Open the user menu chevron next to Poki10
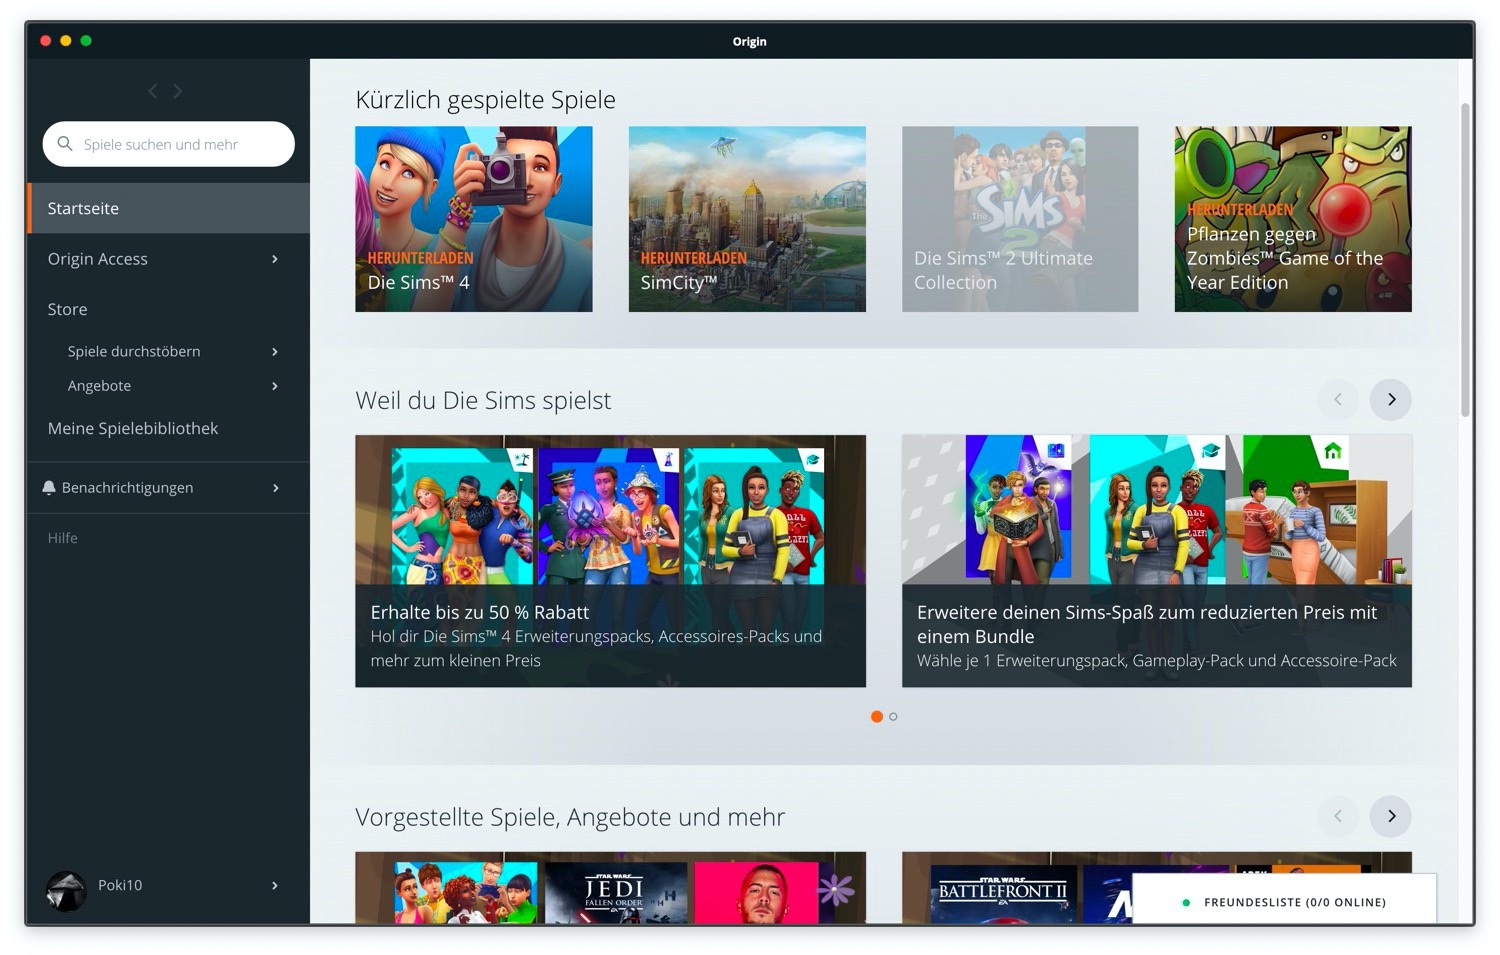 [275, 885]
